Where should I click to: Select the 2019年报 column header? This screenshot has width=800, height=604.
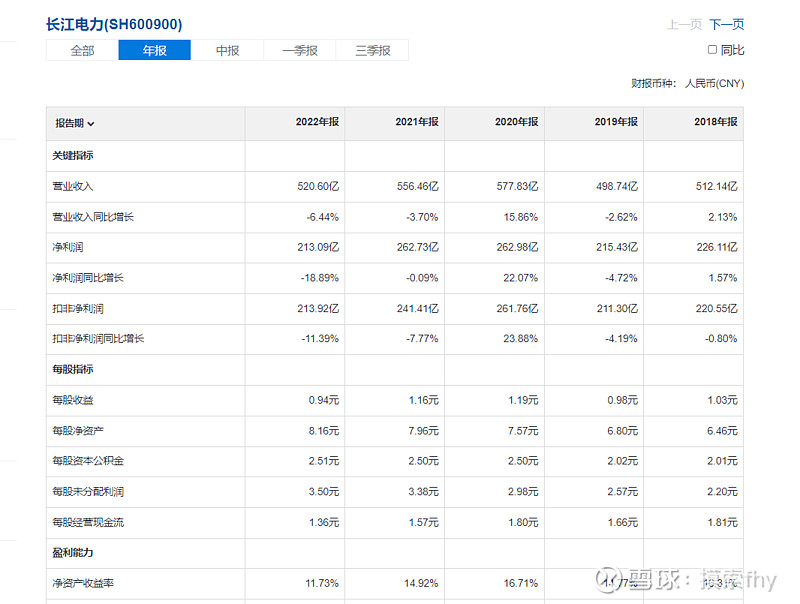point(616,122)
